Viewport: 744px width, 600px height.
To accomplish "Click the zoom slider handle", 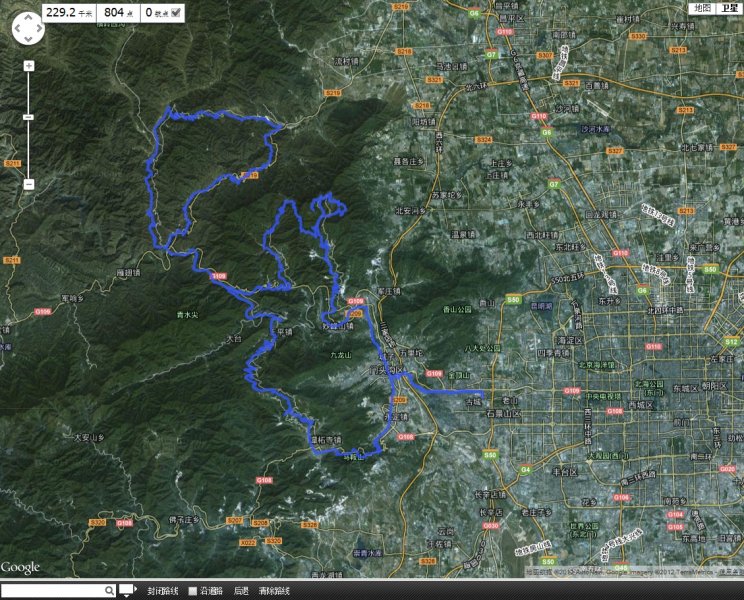I will 28,117.
